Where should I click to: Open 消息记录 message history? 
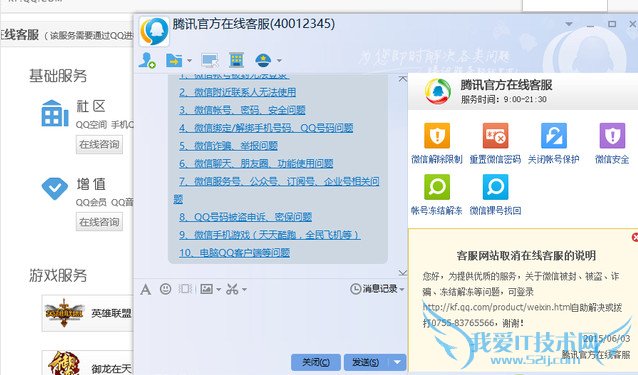pyautogui.click(x=374, y=289)
